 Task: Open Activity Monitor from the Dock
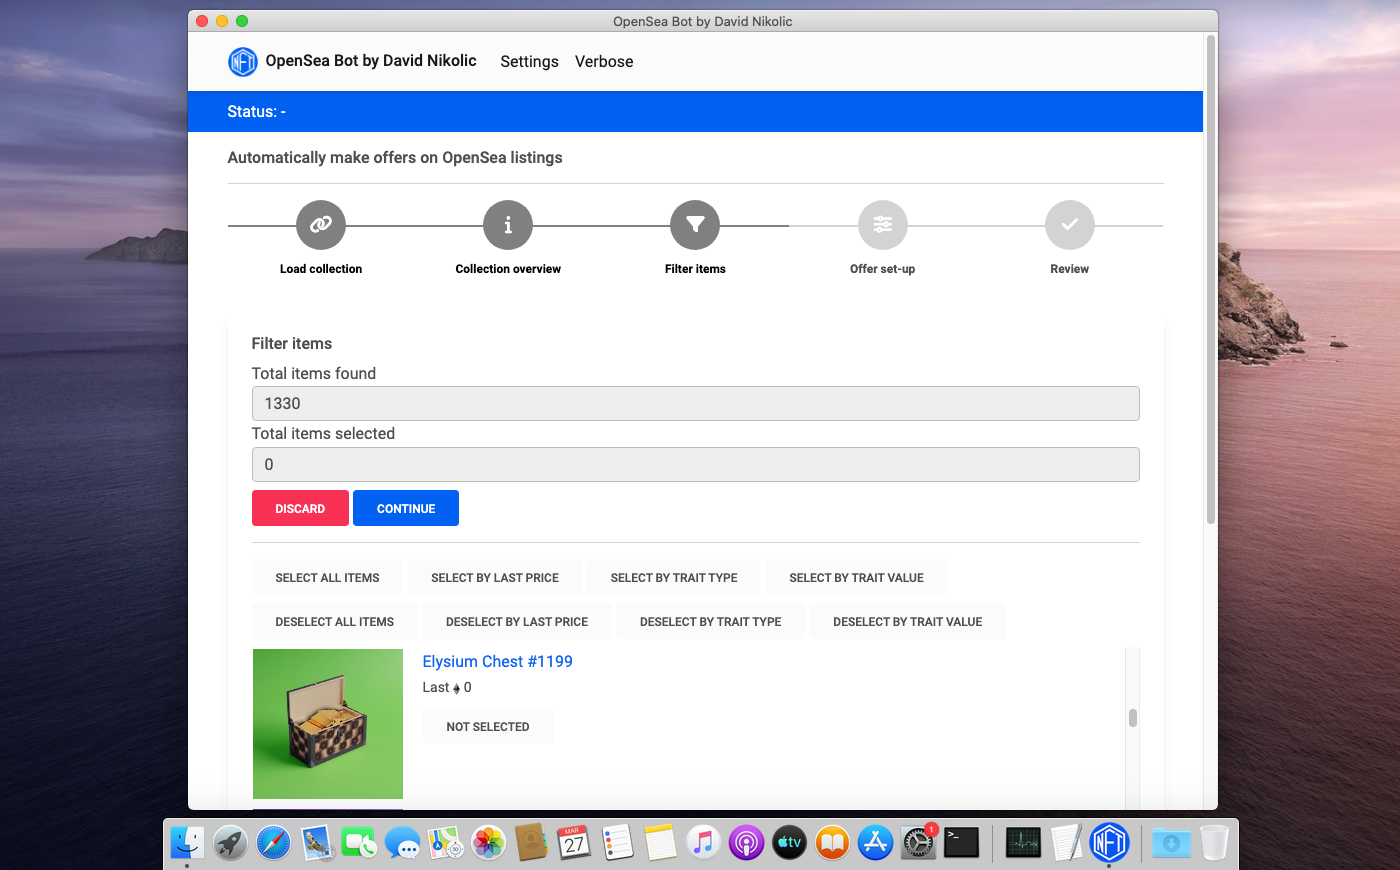(x=1023, y=843)
